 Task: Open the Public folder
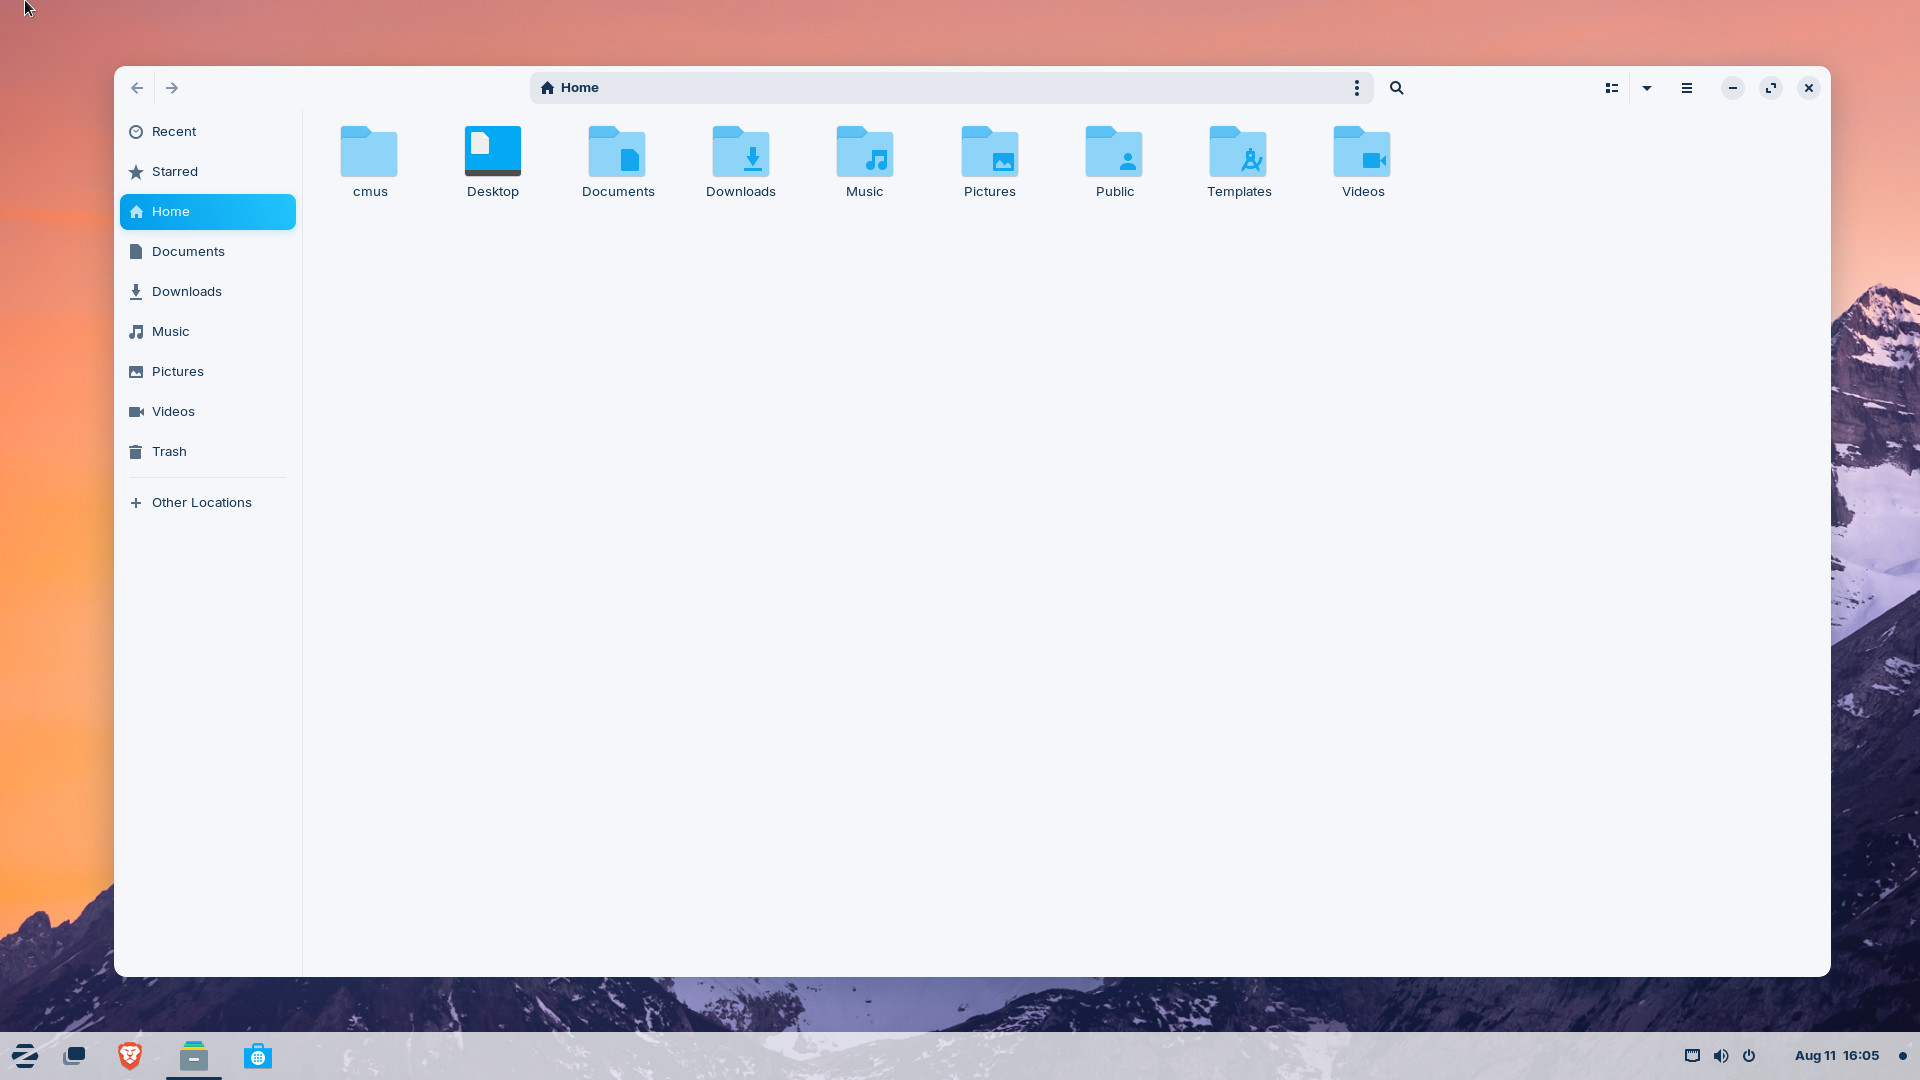(1114, 160)
